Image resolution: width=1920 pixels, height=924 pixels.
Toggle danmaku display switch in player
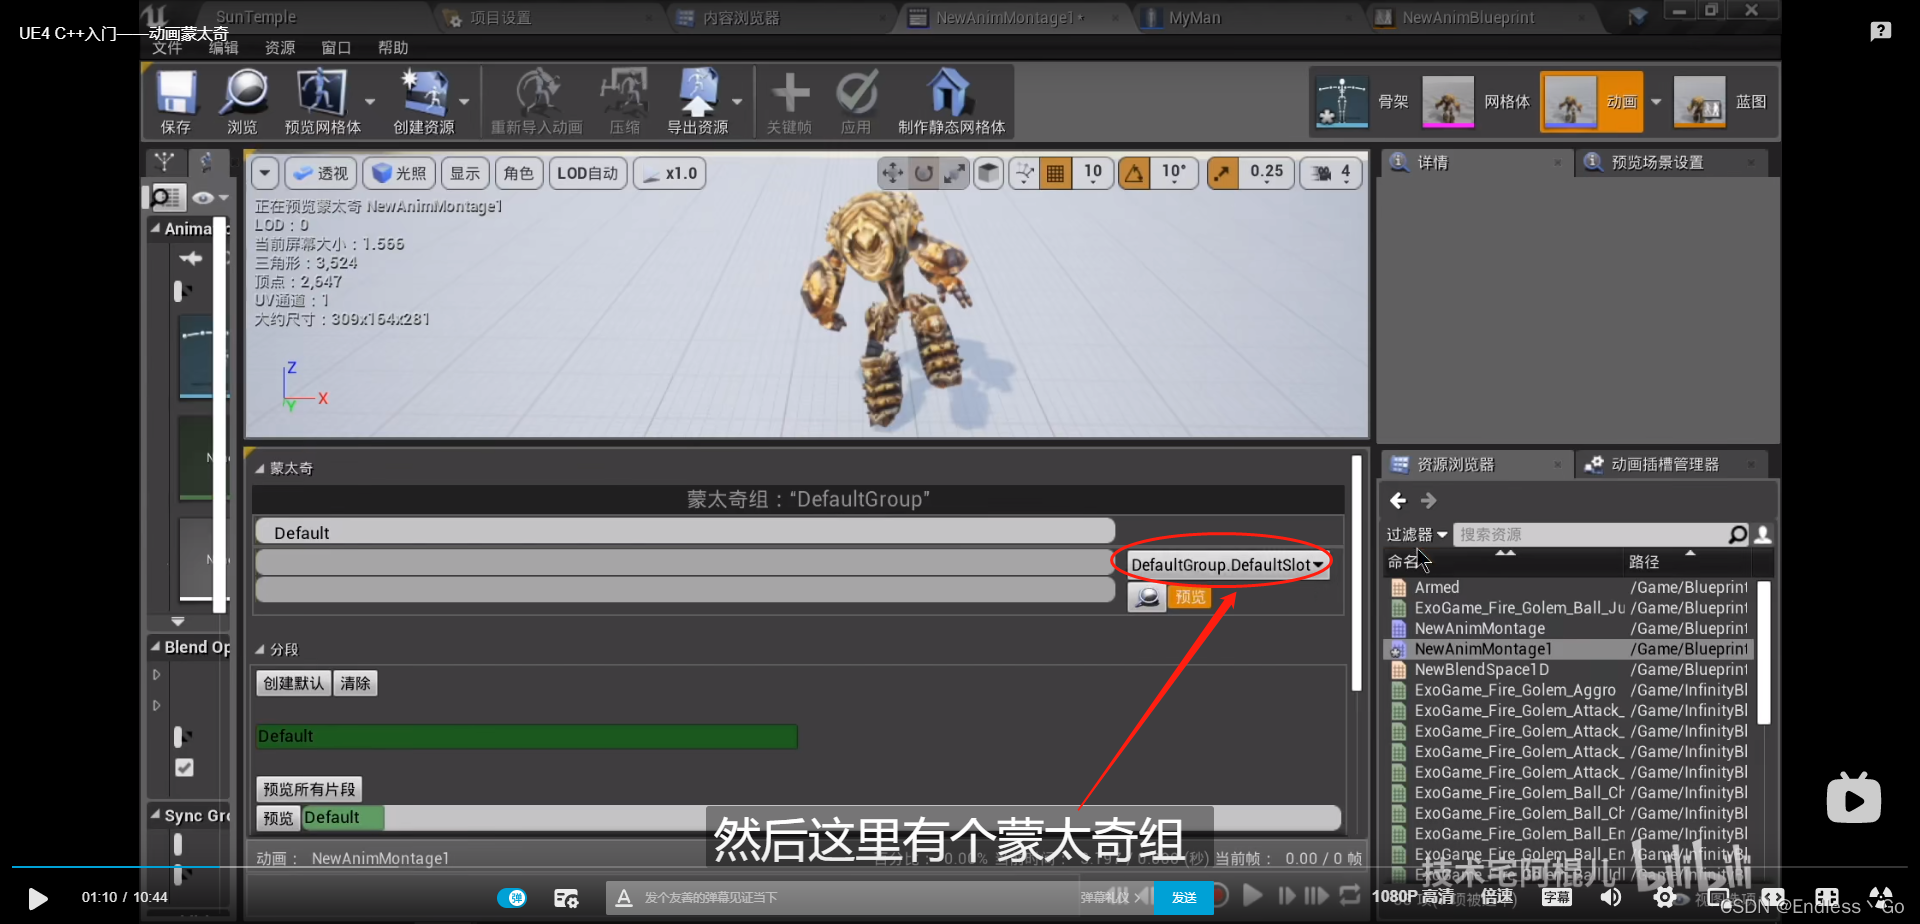(512, 898)
